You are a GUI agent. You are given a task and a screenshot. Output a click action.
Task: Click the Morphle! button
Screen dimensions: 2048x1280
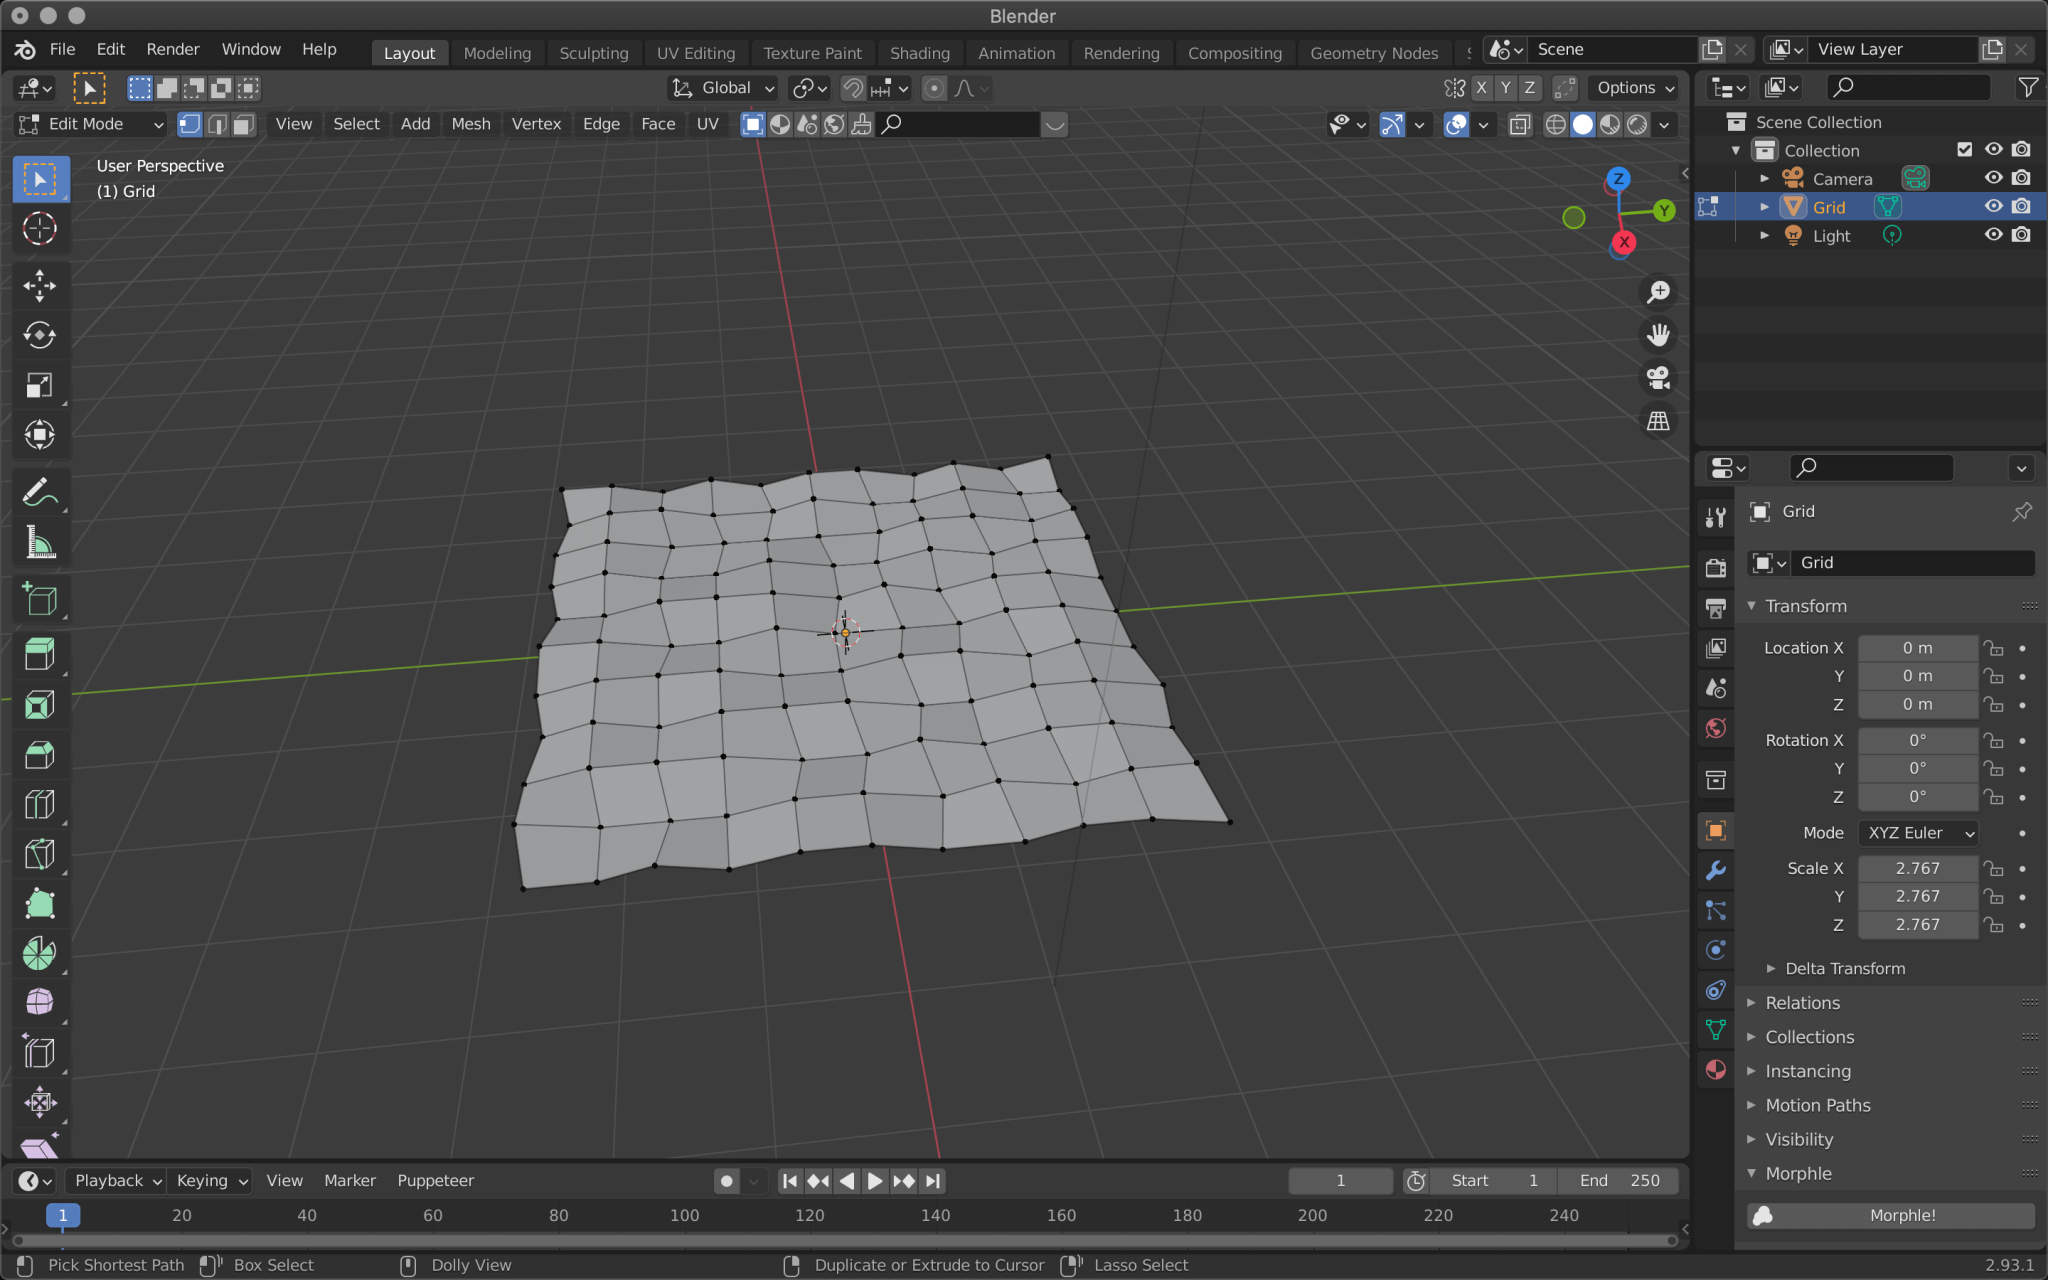click(1901, 1215)
